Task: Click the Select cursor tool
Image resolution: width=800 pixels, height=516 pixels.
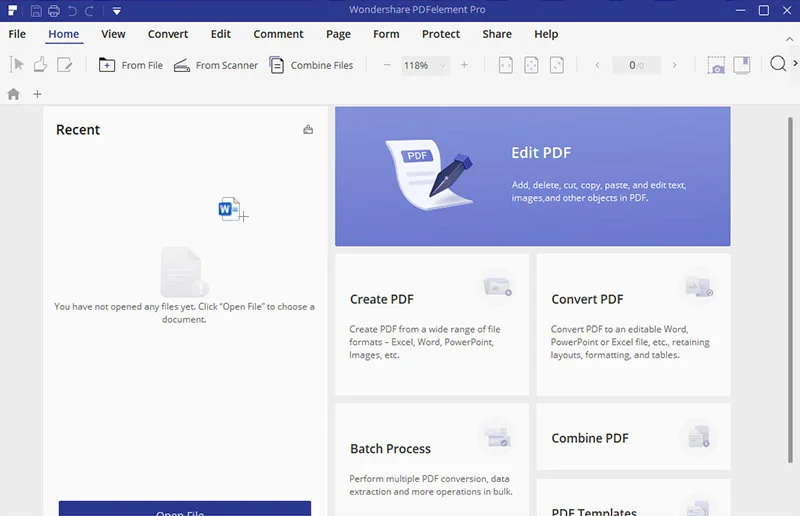Action: tap(16, 65)
